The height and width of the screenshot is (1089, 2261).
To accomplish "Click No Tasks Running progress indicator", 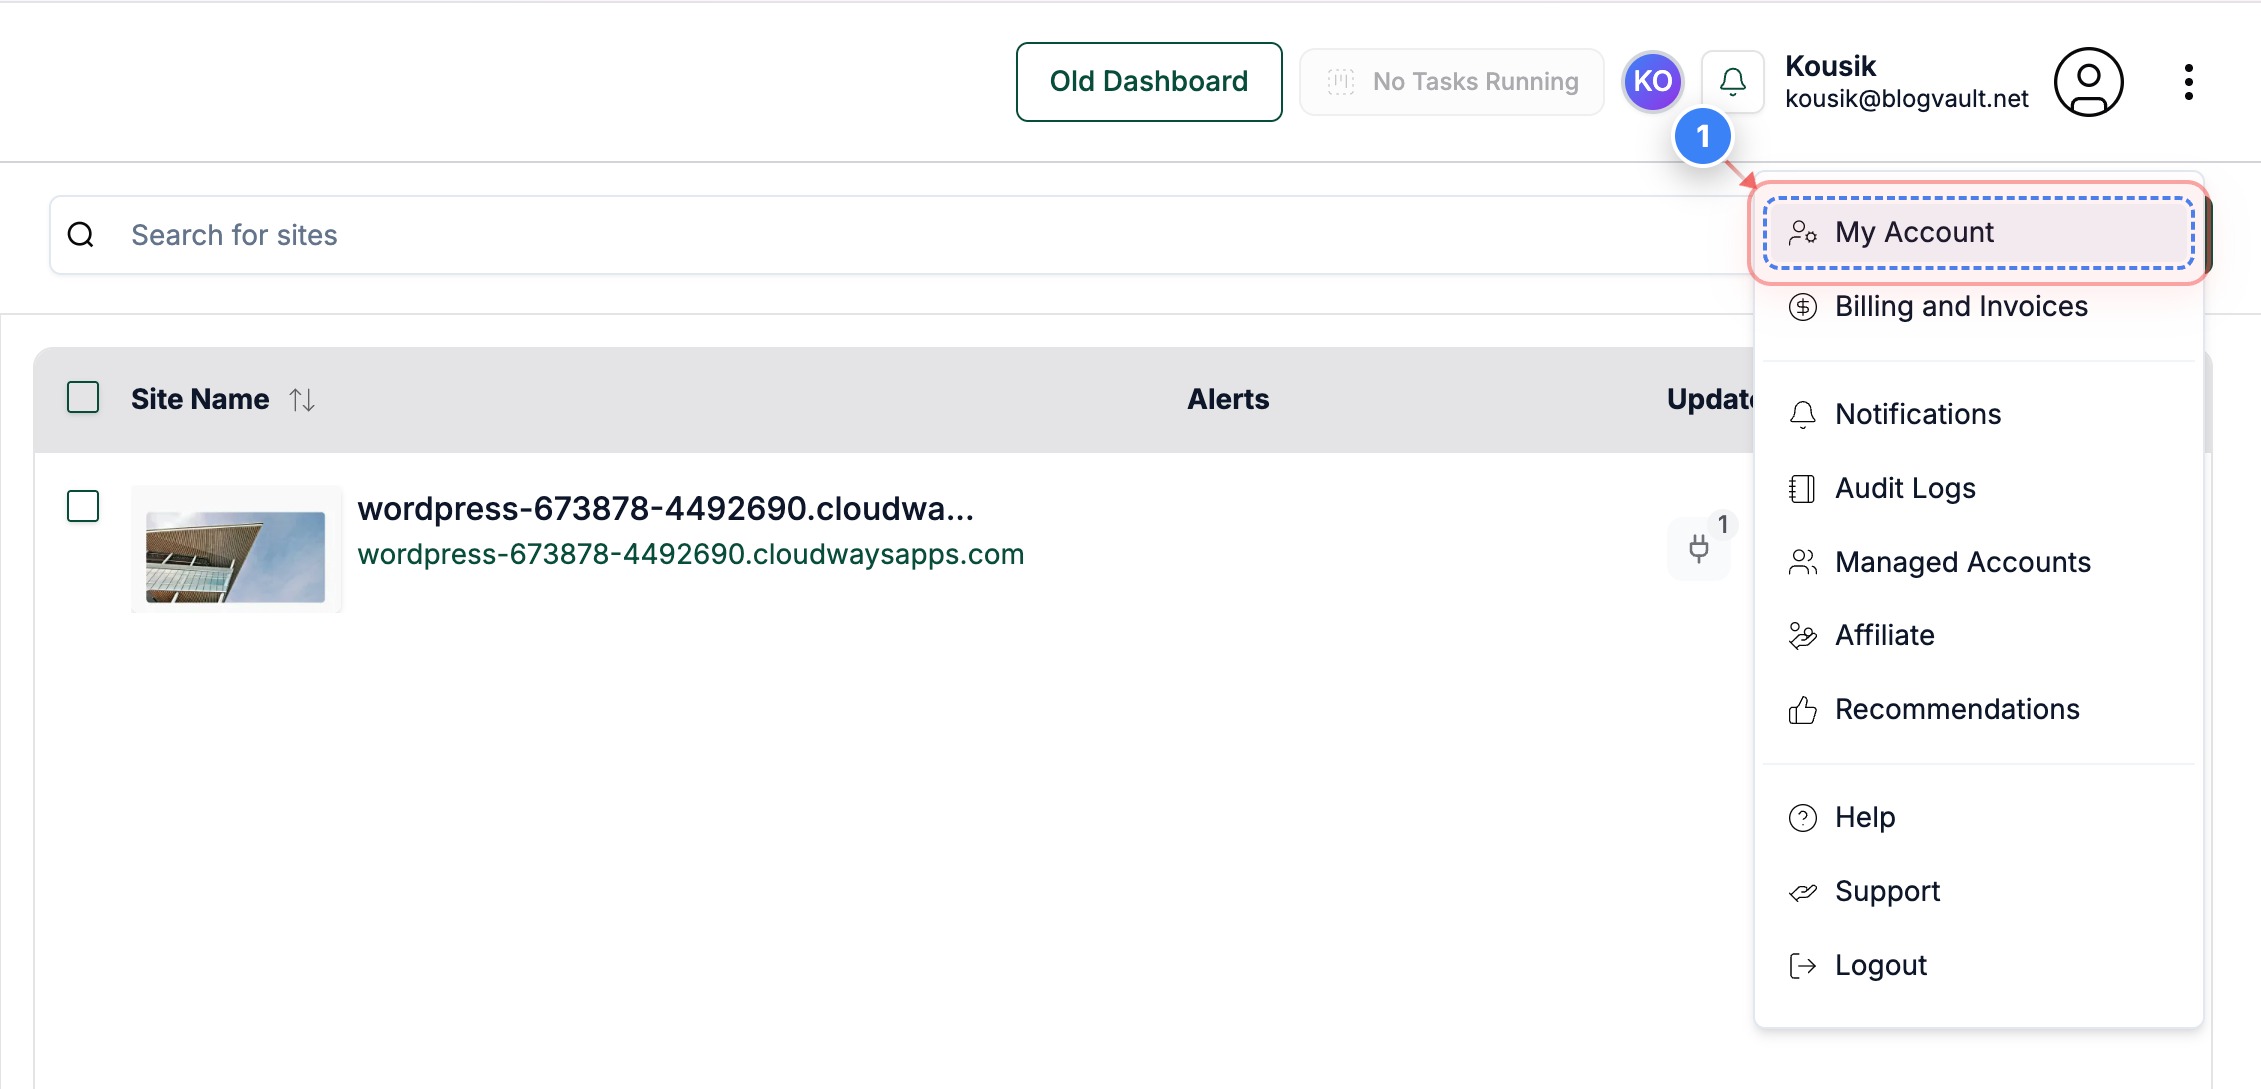I will pyautogui.click(x=1452, y=81).
